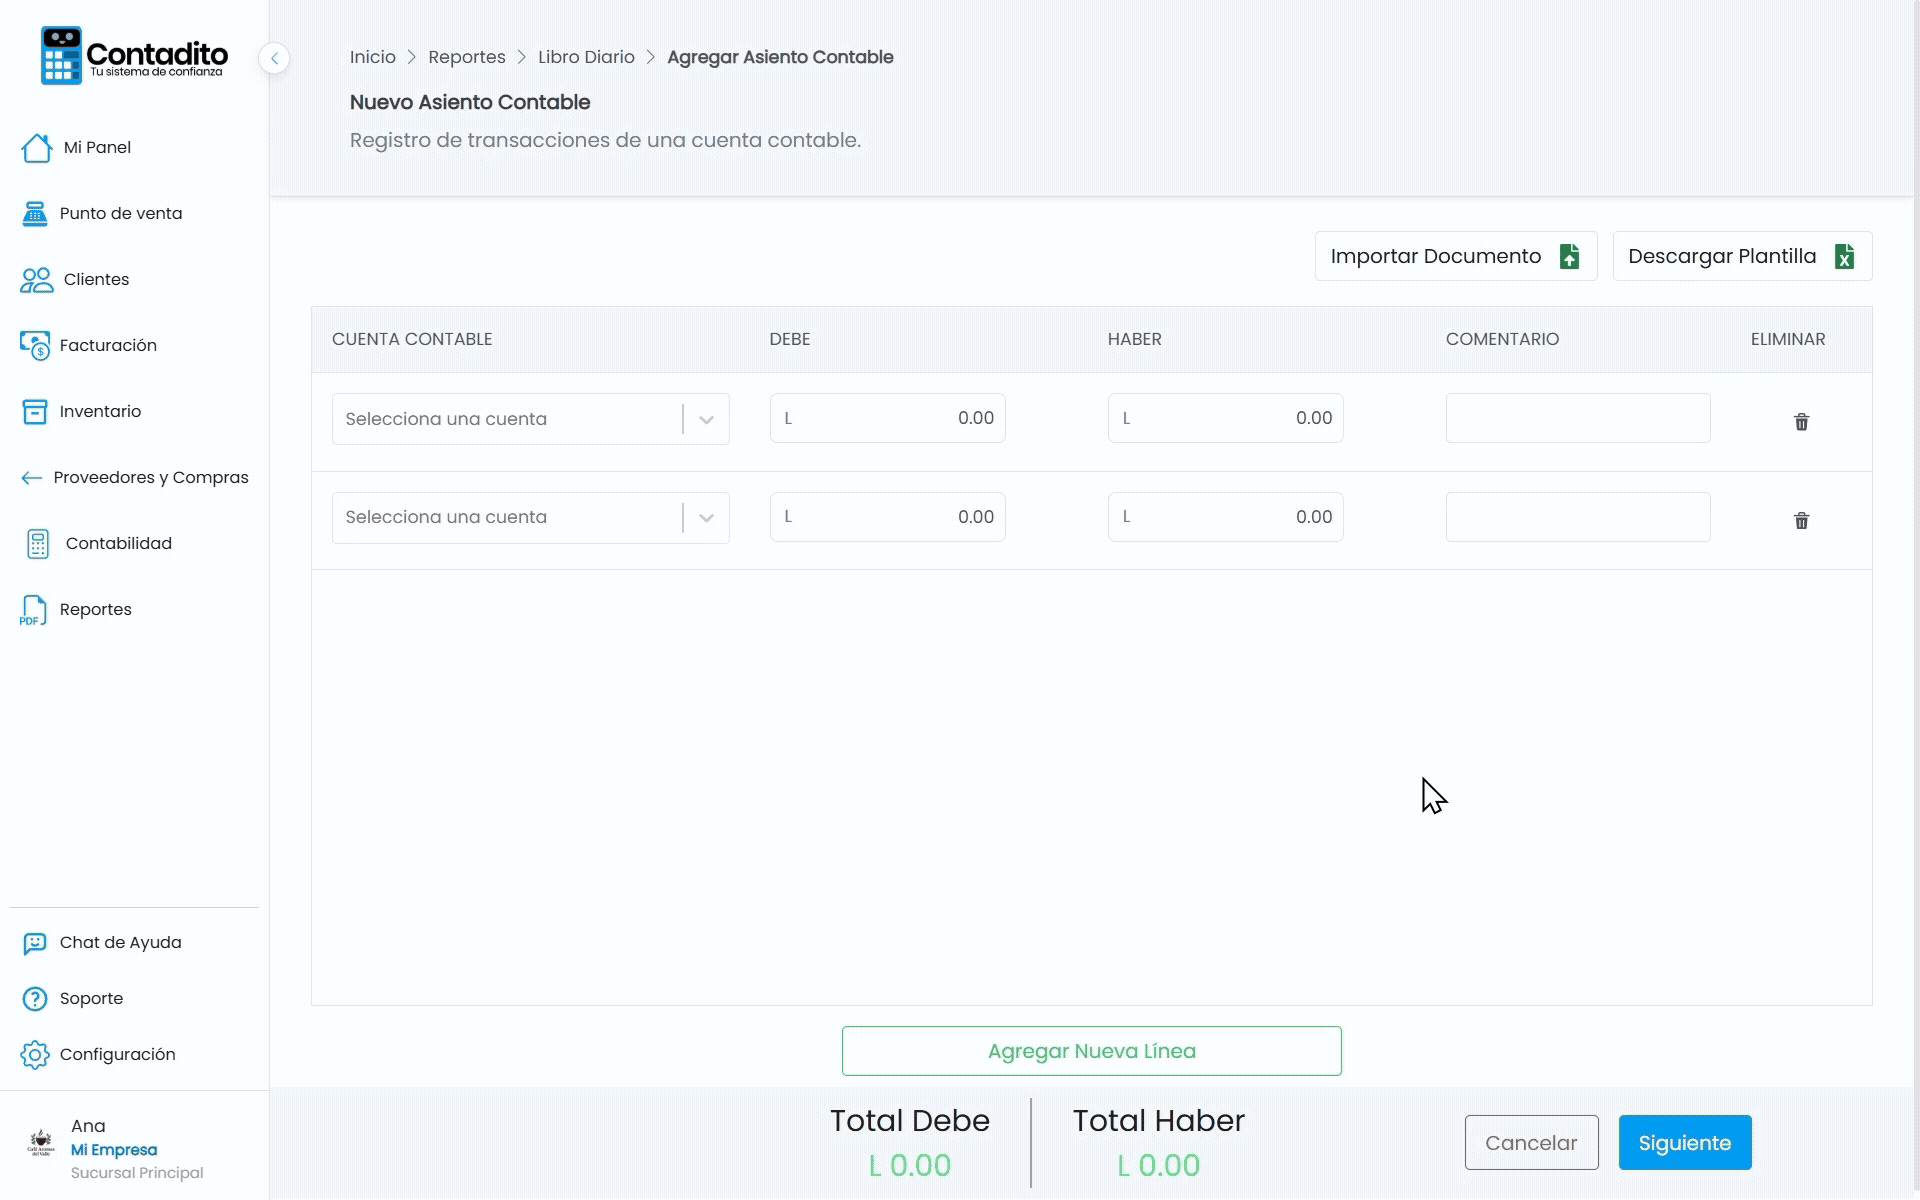Click the trash icon on second row
1920x1200 pixels.
pos(1801,521)
